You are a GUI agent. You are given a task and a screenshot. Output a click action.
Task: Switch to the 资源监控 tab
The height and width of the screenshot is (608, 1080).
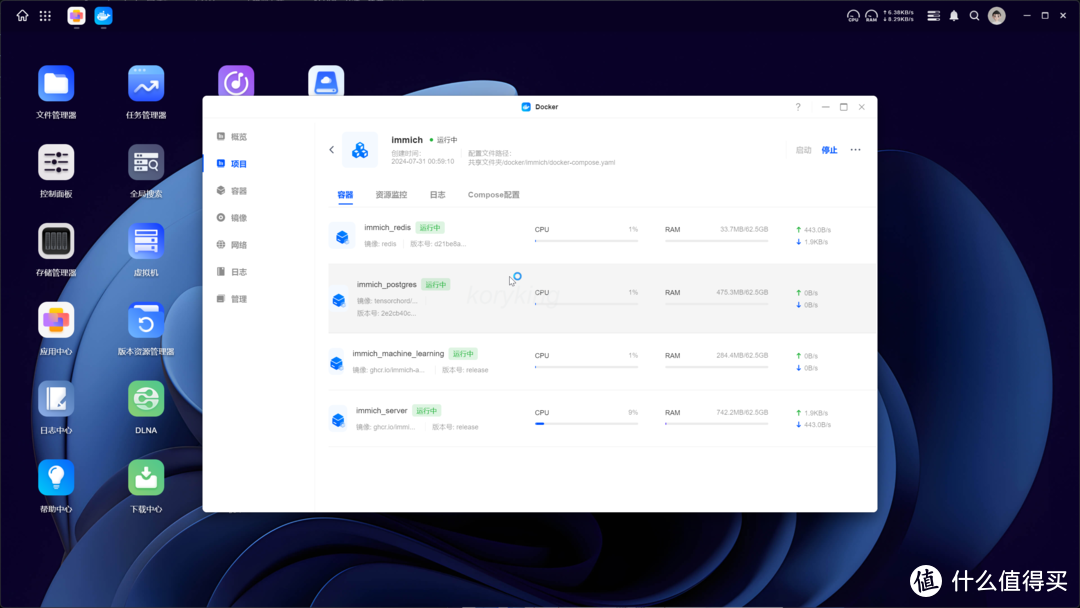[391, 195]
